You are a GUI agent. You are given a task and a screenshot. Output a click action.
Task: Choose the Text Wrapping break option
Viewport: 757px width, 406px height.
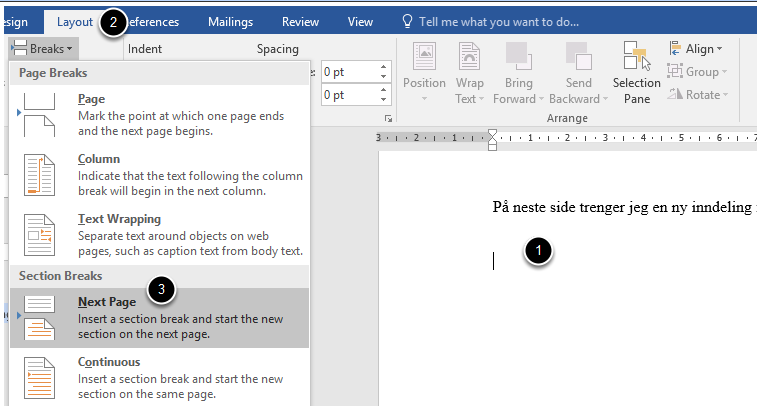pyautogui.click(x=159, y=235)
